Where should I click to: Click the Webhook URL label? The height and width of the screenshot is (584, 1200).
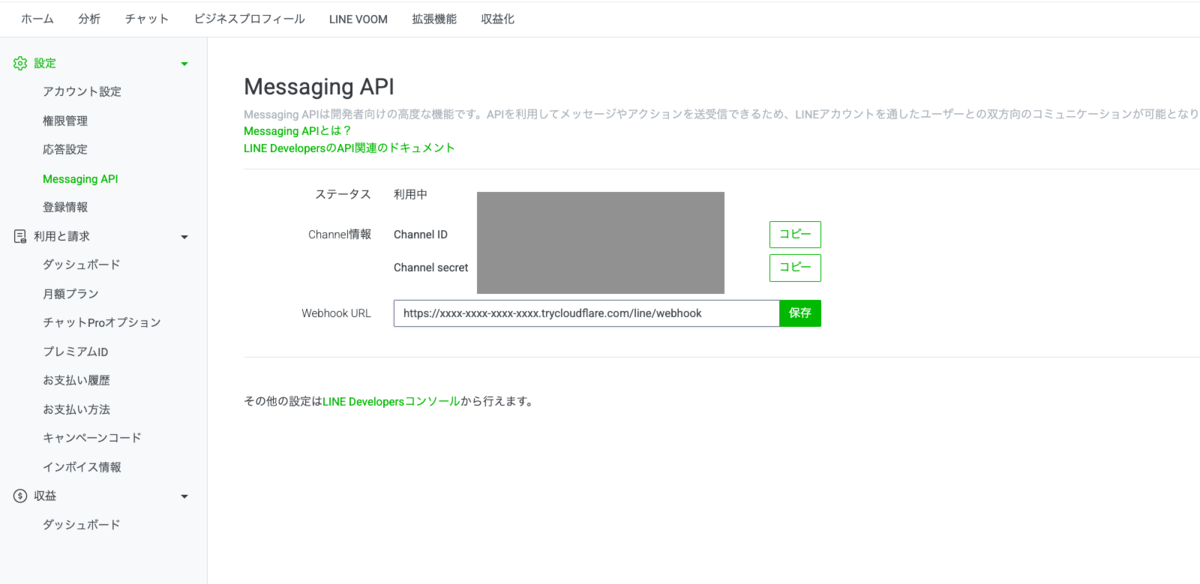coord(336,313)
